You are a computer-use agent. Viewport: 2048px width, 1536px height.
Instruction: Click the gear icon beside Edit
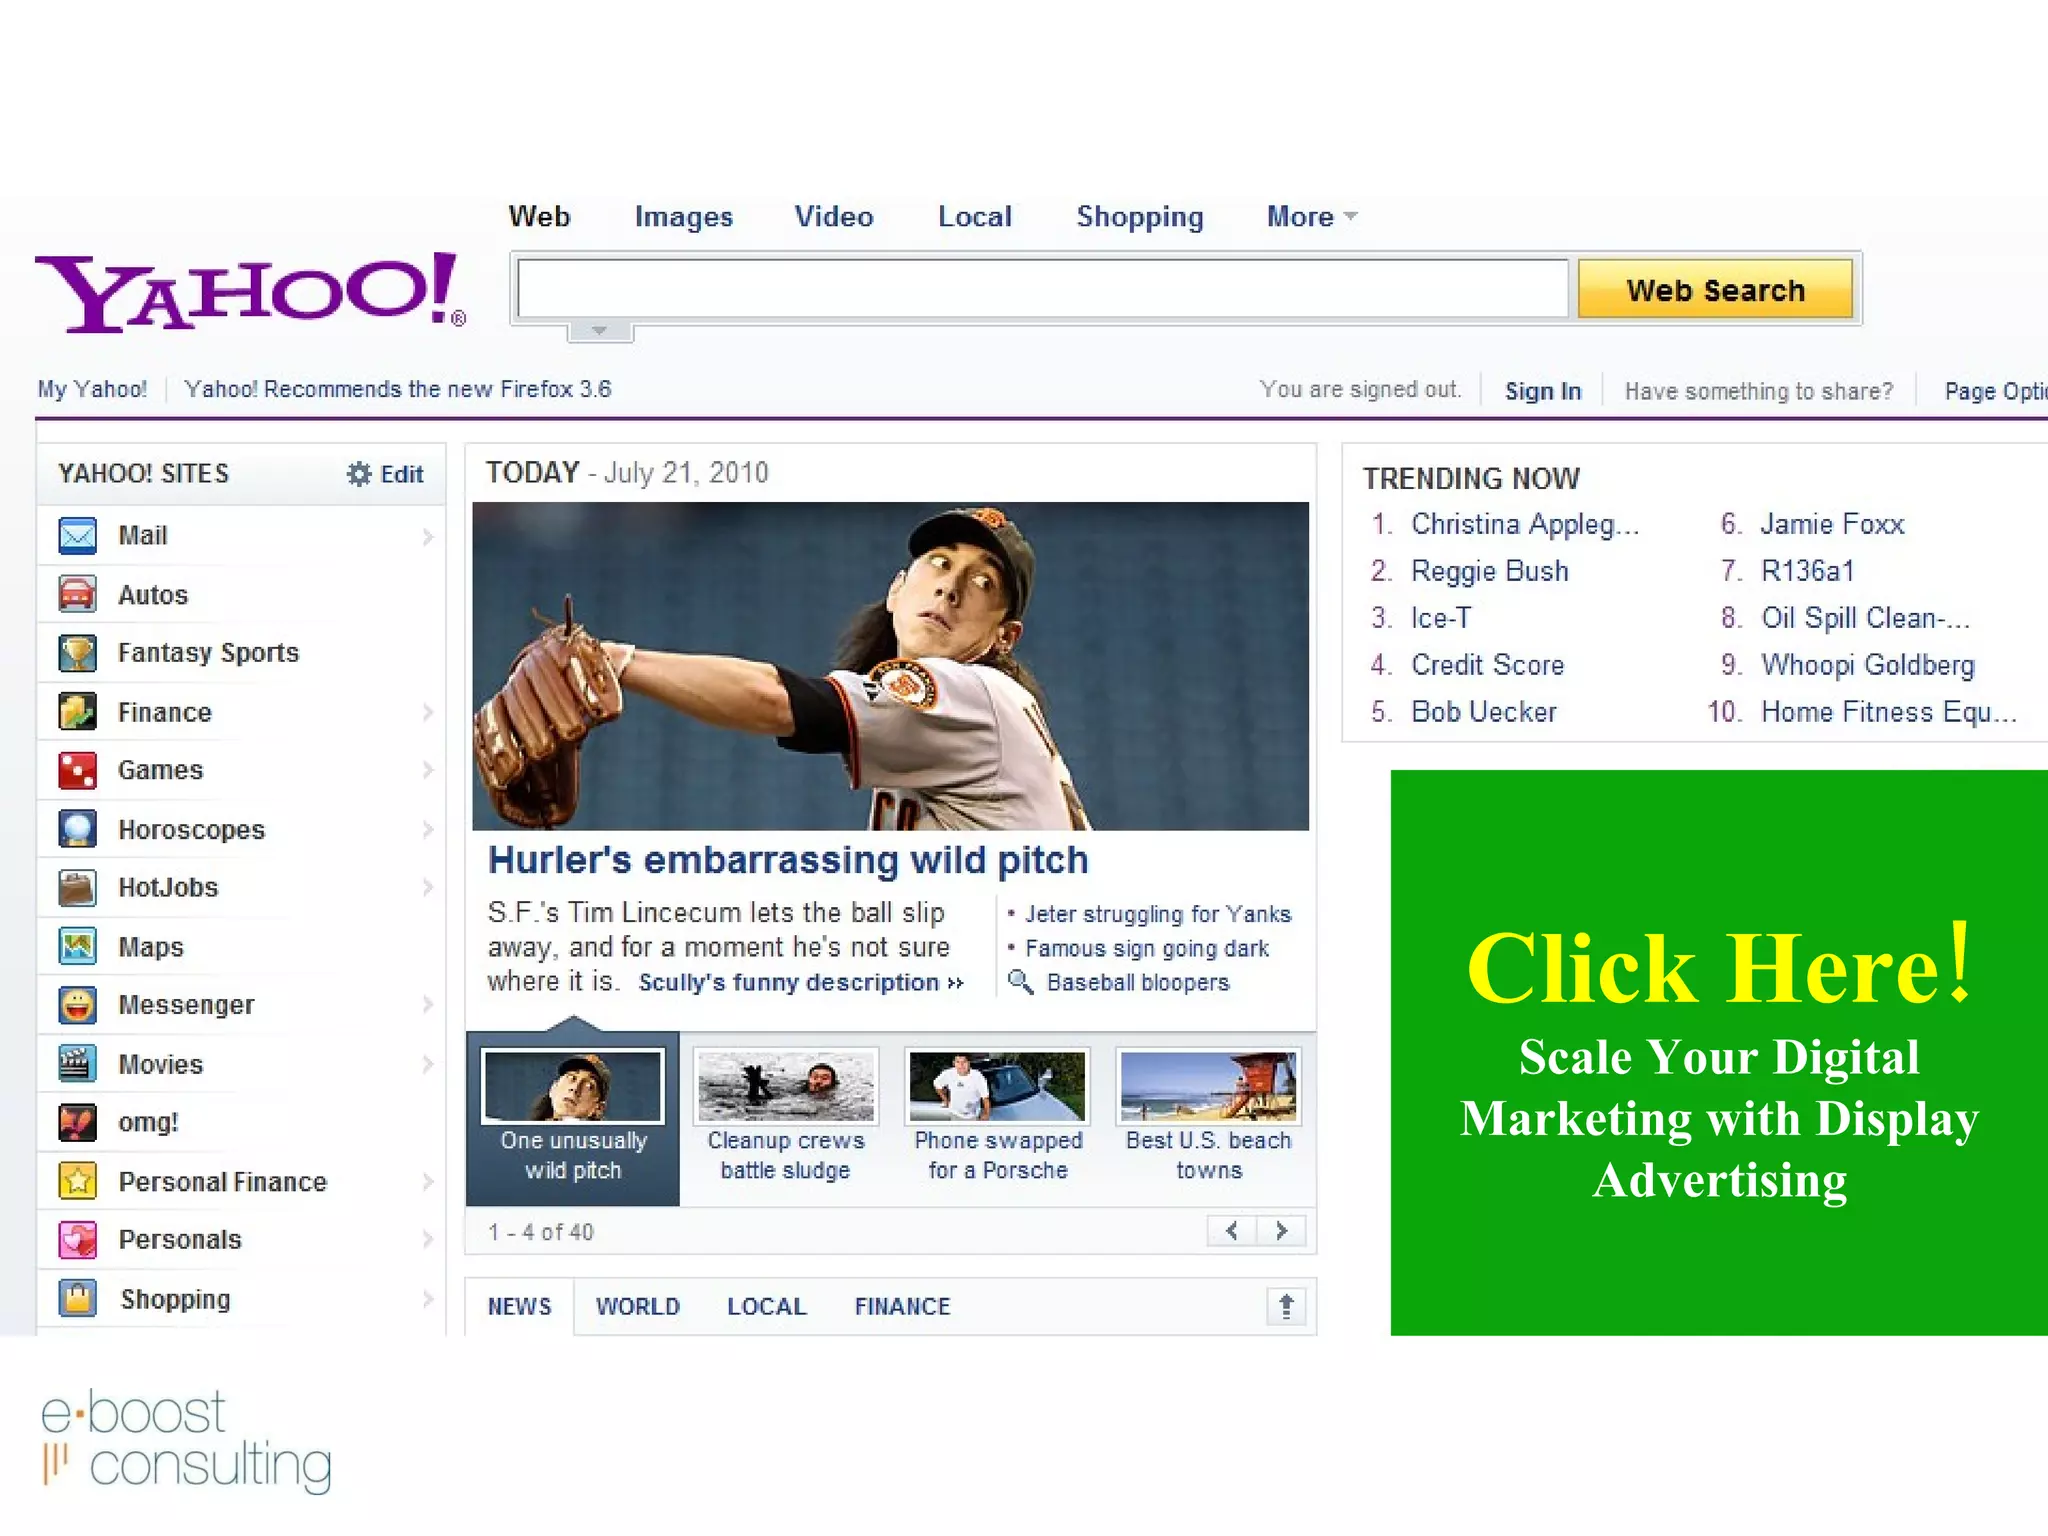point(359,474)
